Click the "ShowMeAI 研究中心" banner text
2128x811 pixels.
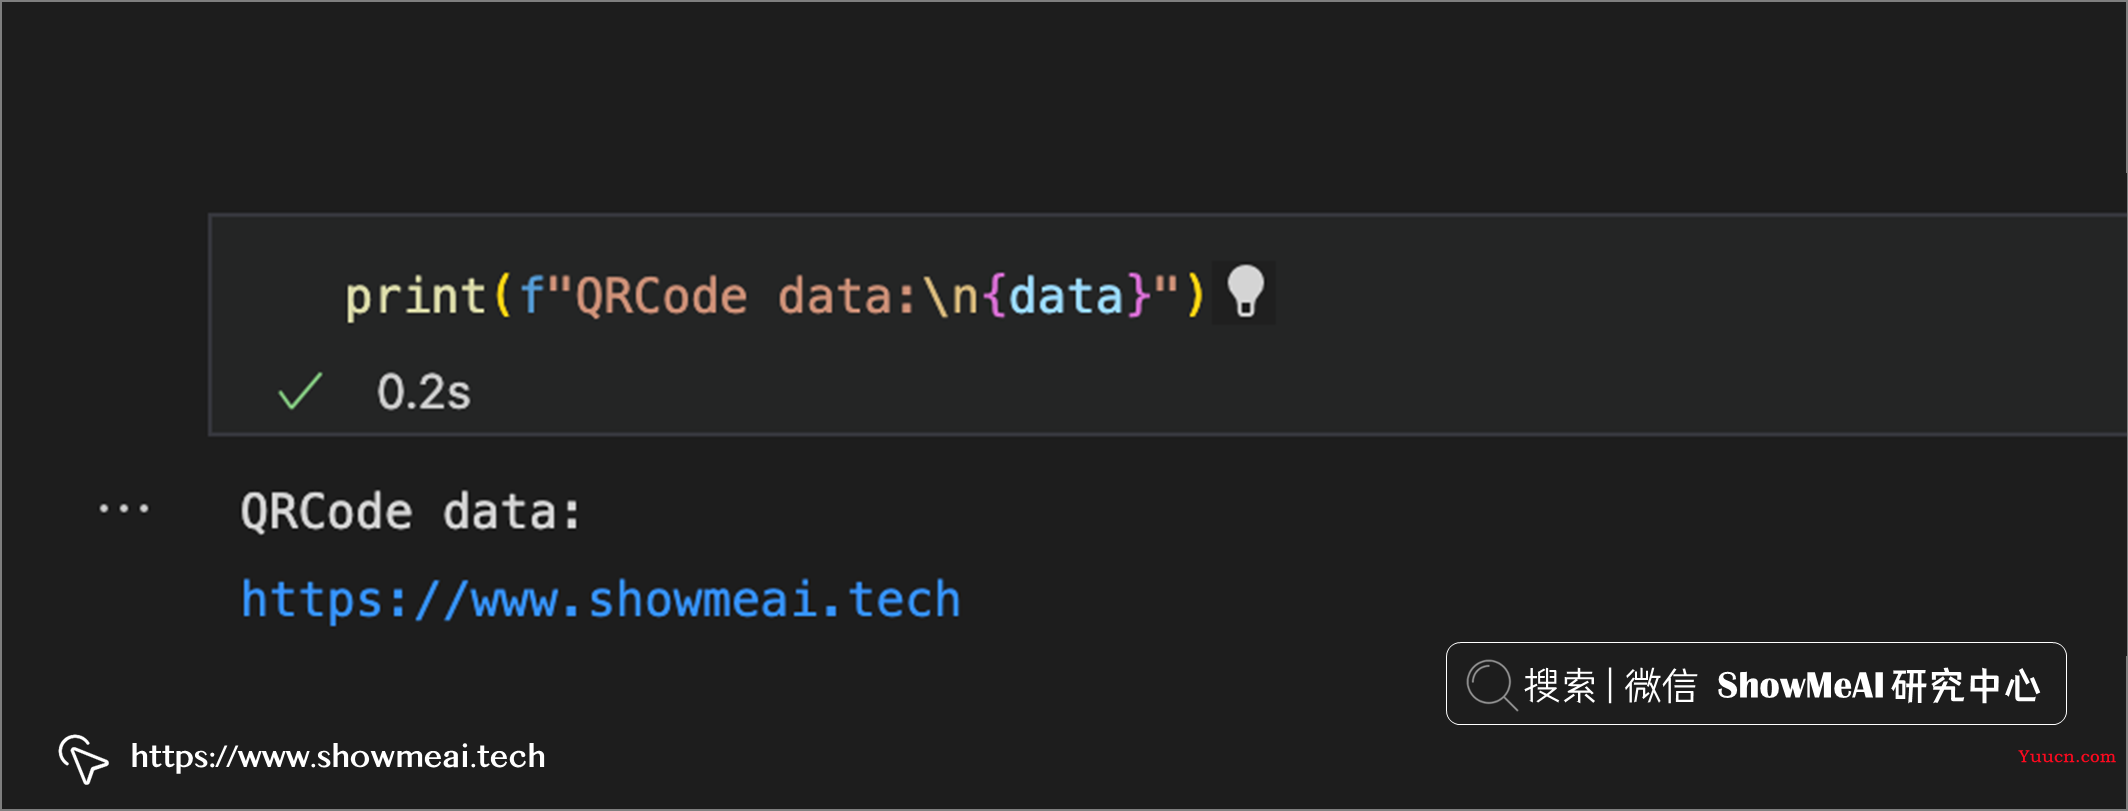click(x=1878, y=686)
